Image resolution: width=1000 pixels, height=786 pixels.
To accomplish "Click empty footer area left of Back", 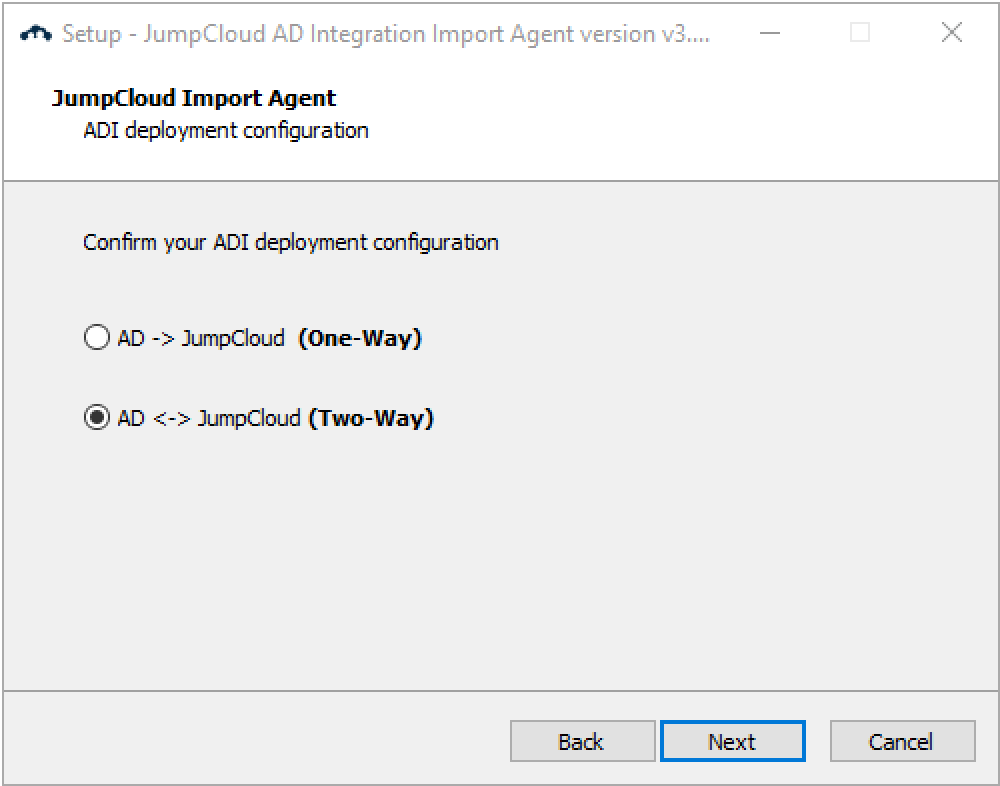I will pos(250,740).
